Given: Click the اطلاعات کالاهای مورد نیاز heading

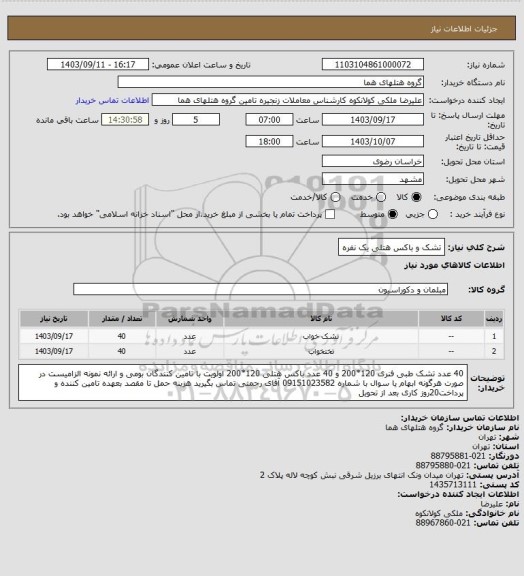Looking at the screenshot, I should (x=454, y=265).
